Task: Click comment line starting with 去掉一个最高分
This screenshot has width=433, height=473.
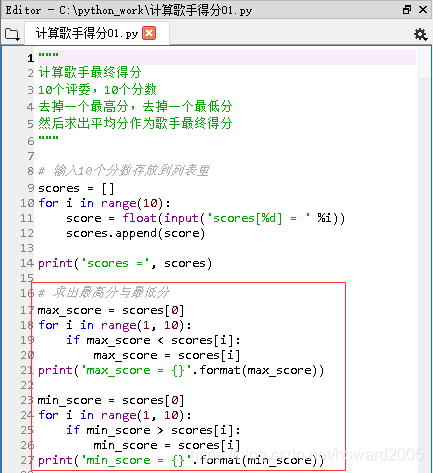Action: tap(135, 106)
